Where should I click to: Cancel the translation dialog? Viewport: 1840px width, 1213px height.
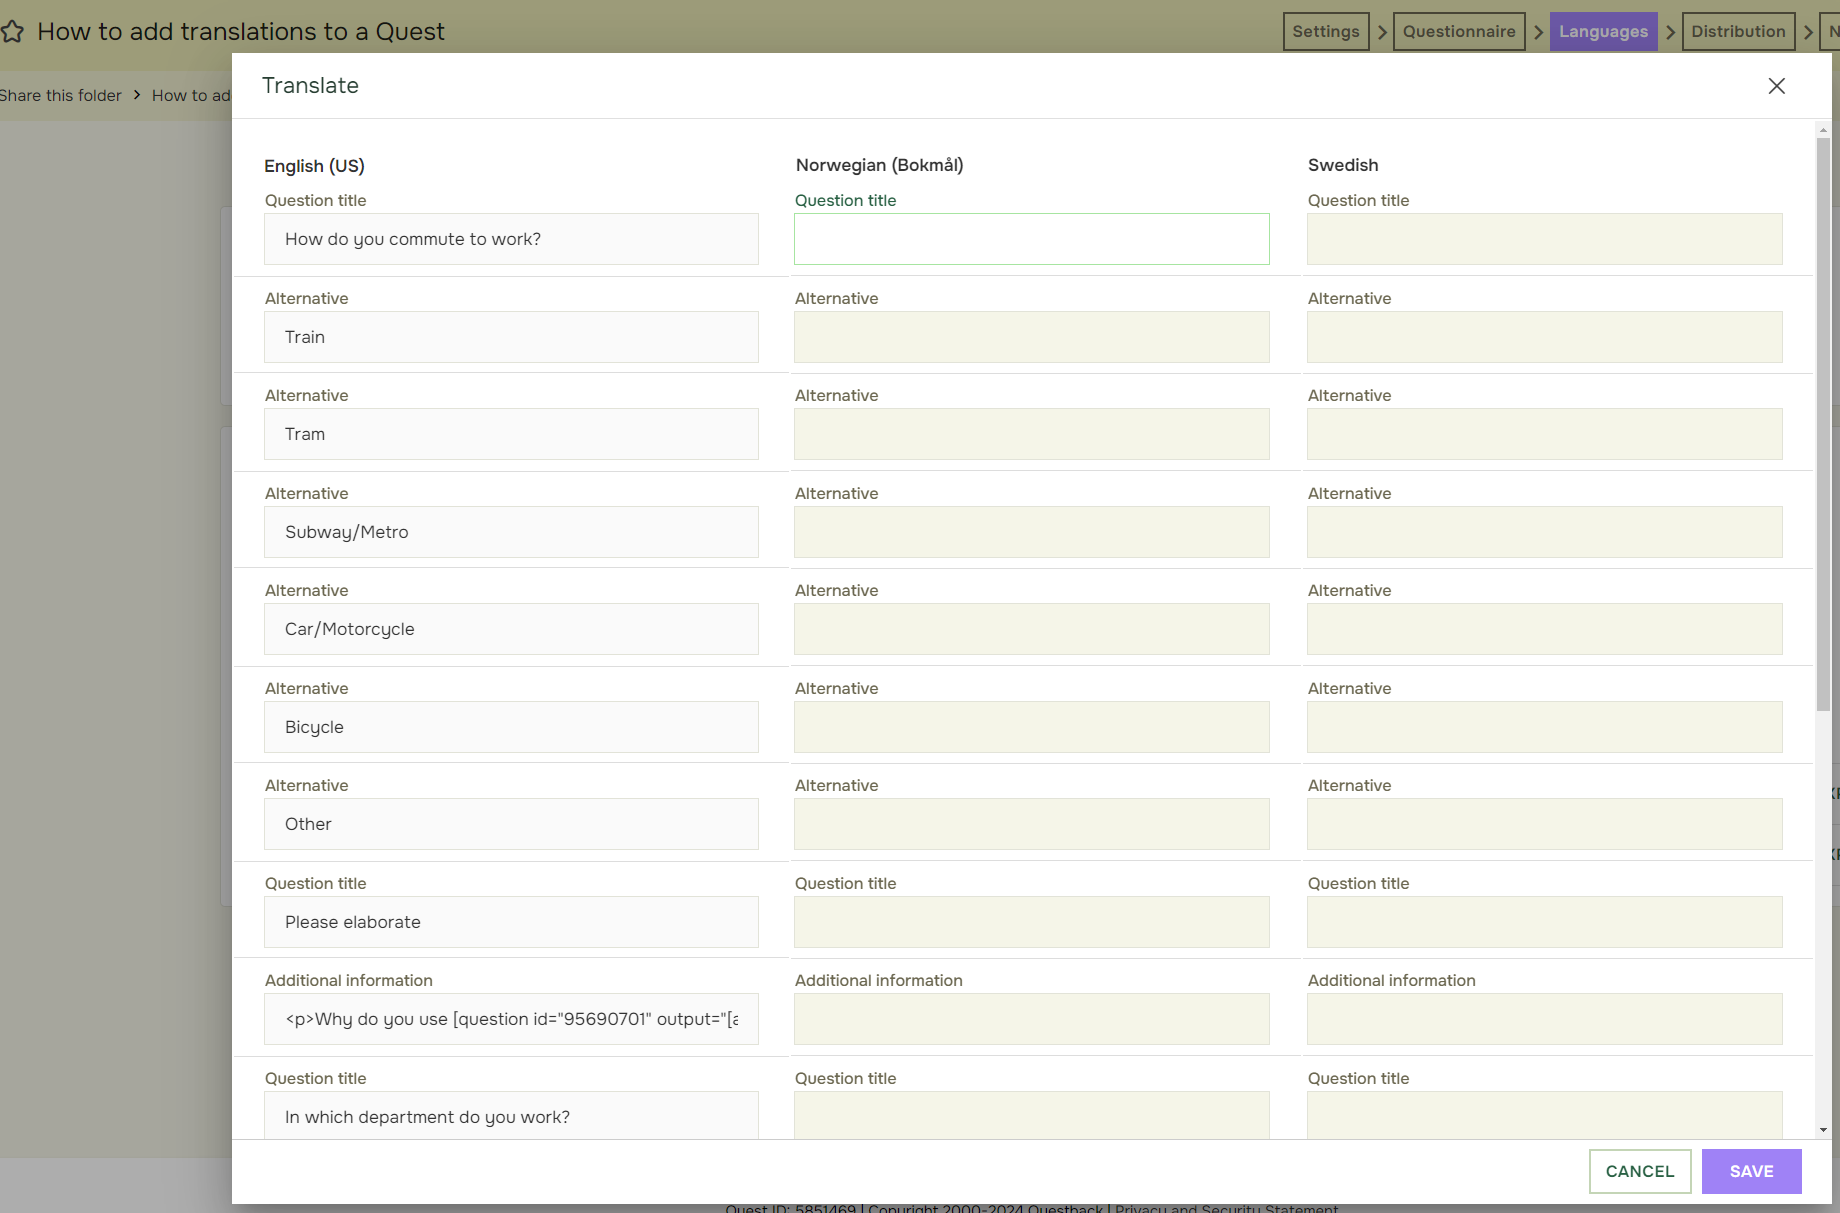point(1640,1171)
